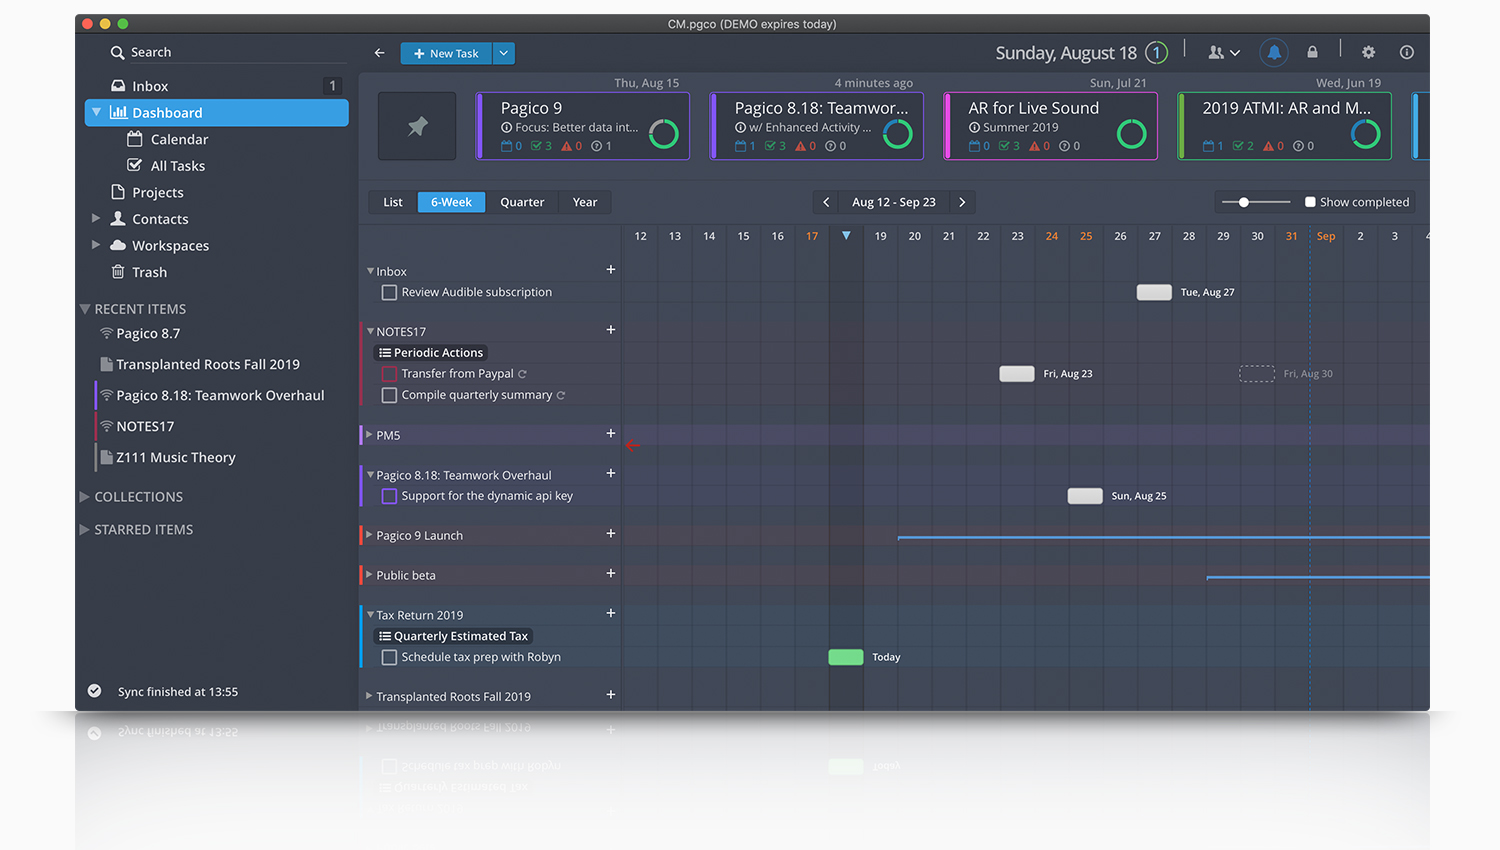Click the pinned items pin tile
This screenshot has height=850, width=1500.
point(417,126)
